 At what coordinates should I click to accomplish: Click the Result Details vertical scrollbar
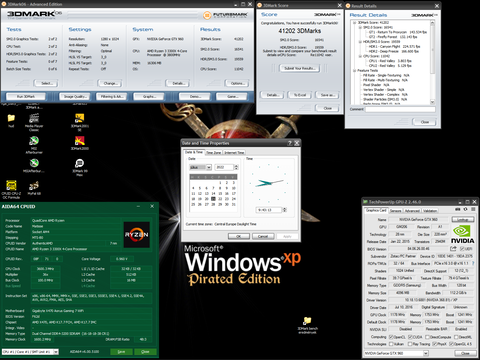click(x=432, y=62)
